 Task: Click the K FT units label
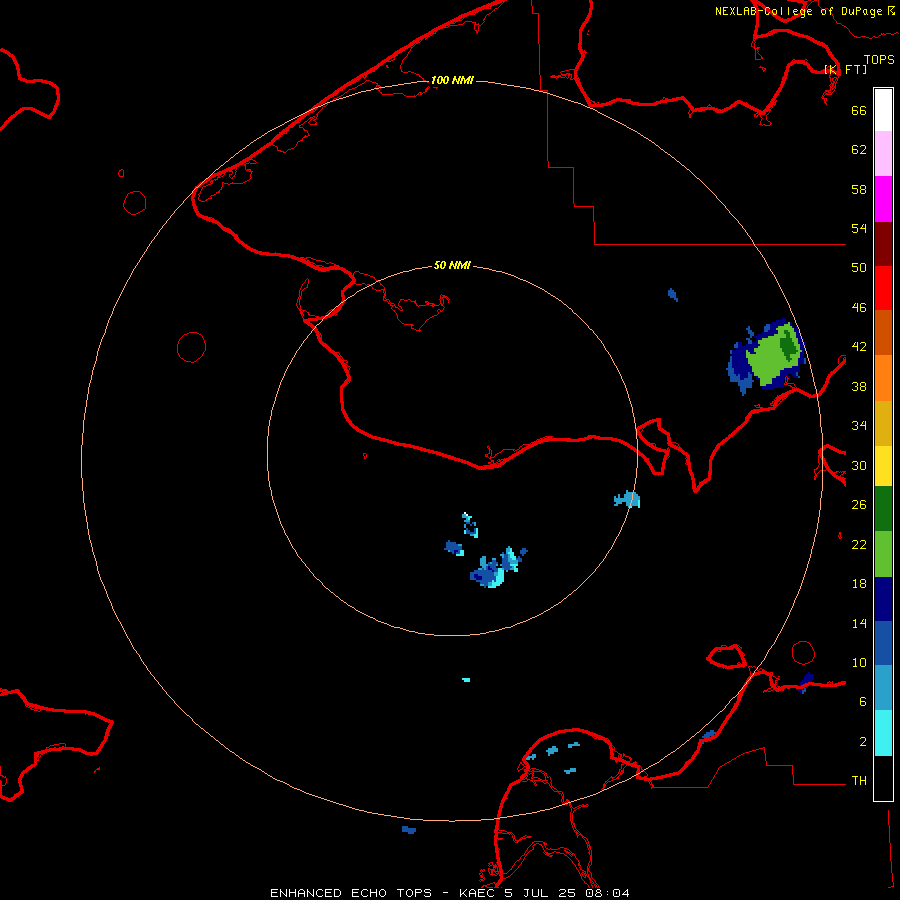[845, 69]
